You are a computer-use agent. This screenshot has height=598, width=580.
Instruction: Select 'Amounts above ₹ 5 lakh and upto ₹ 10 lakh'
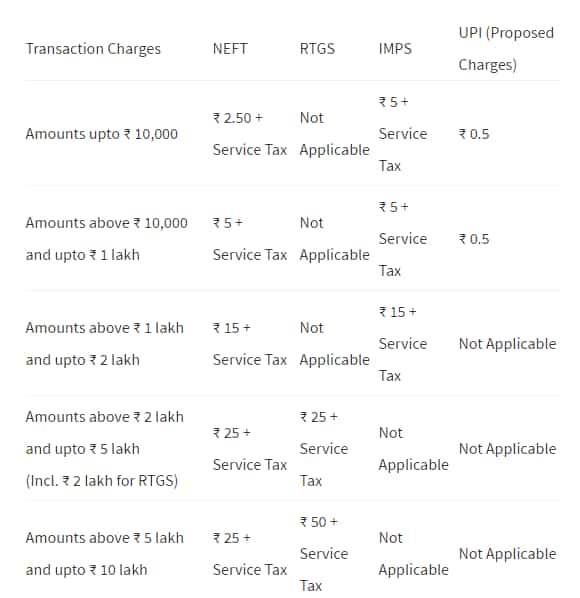tap(104, 554)
